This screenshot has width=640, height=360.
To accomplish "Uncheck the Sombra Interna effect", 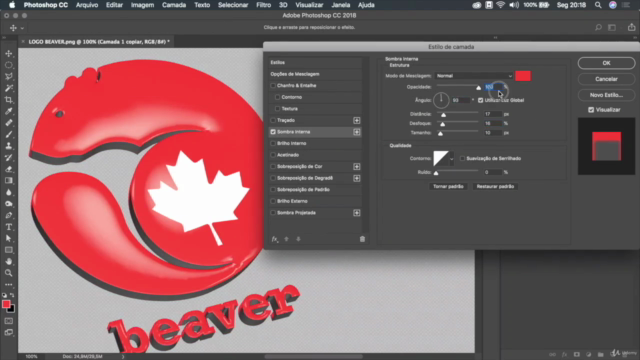I will (x=273, y=132).
